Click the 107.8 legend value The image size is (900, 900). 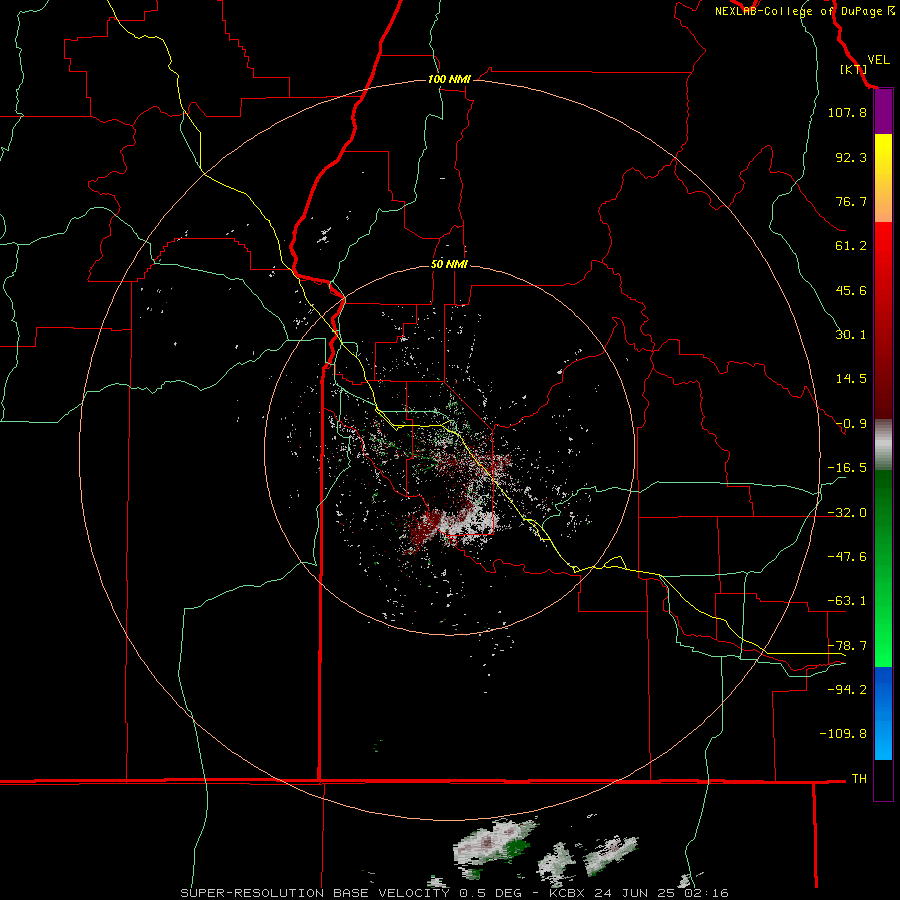847,112
